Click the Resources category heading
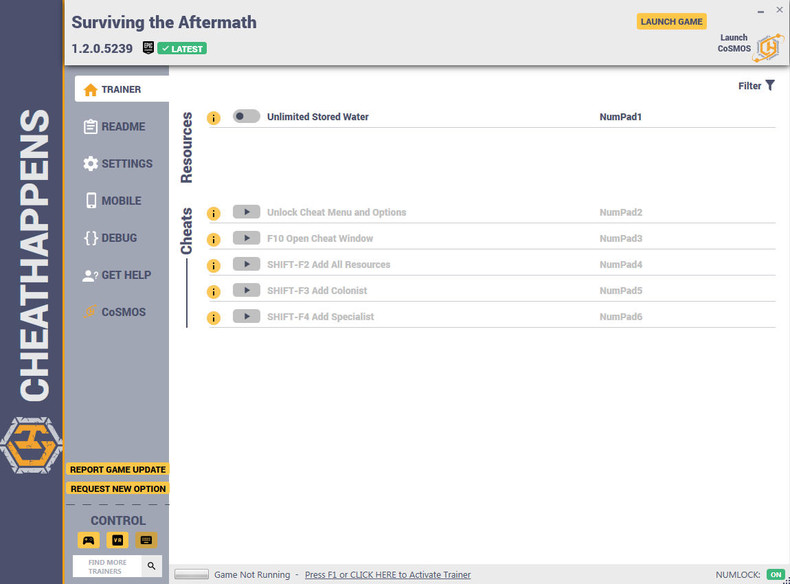Viewport: 790px width, 584px height. tap(186, 148)
